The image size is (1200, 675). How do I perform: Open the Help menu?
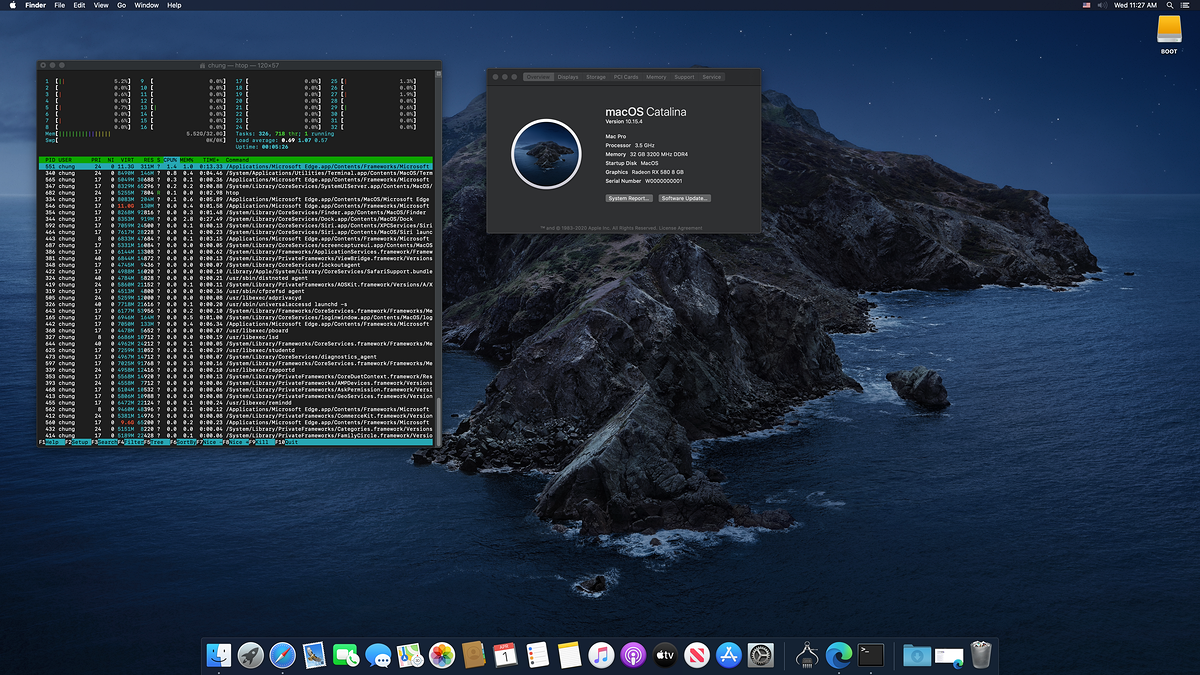coord(174,5)
